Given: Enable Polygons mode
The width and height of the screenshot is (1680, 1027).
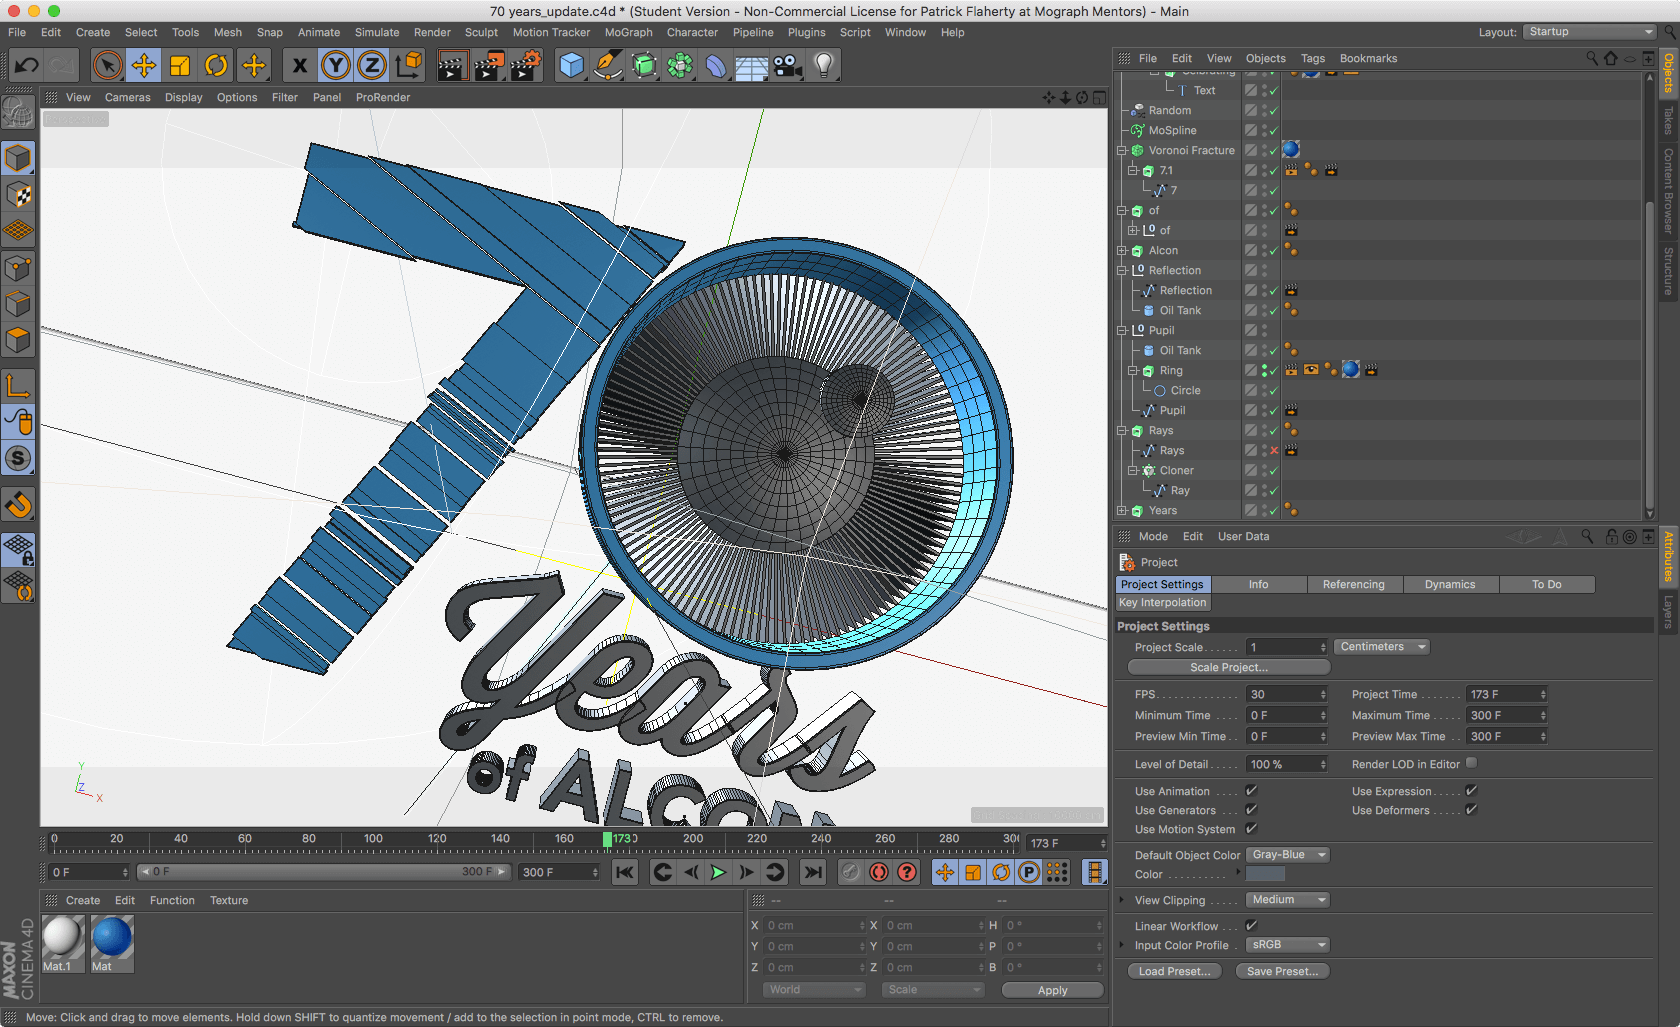Looking at the screenshot, I should (x=18, y=339).
